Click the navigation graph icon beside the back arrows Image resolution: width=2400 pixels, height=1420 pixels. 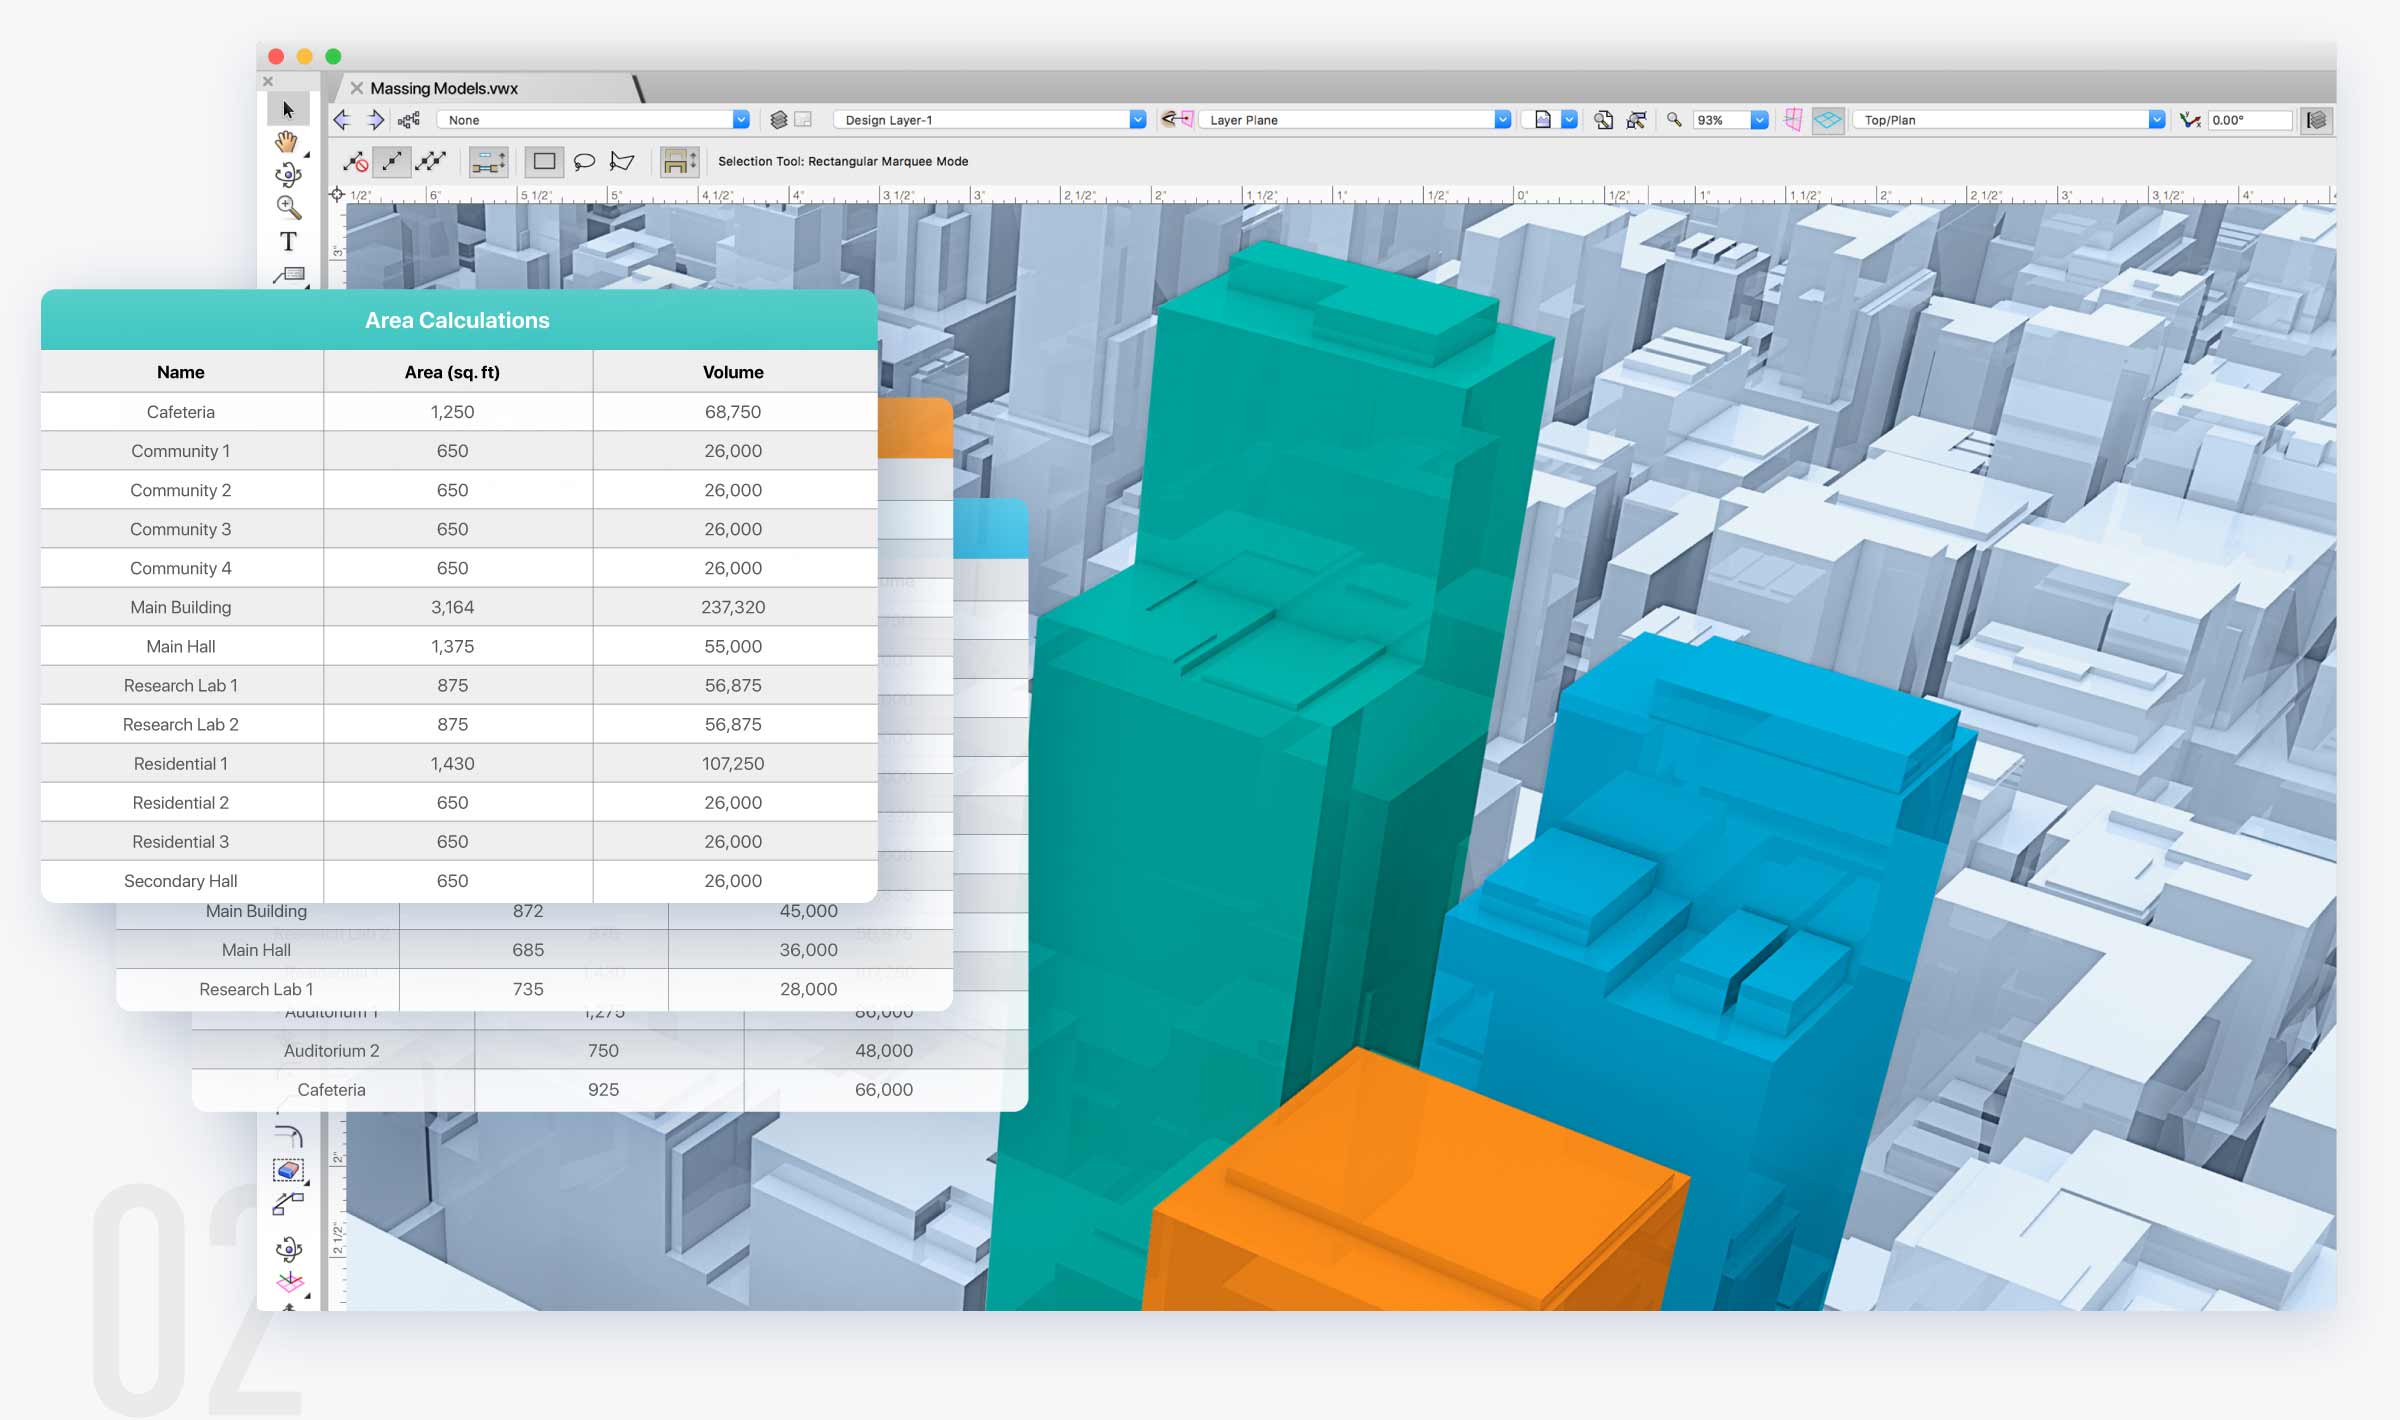coord(407,119)
